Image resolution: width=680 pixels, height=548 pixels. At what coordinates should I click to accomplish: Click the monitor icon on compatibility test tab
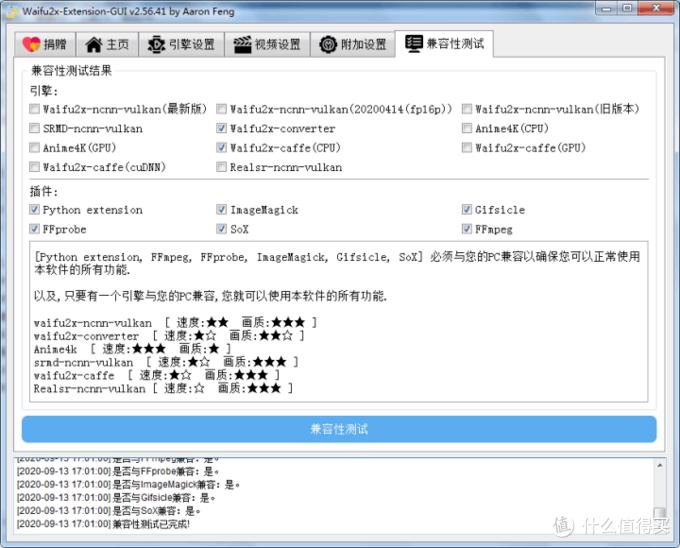pyautogui.click(x=414, y=43)
